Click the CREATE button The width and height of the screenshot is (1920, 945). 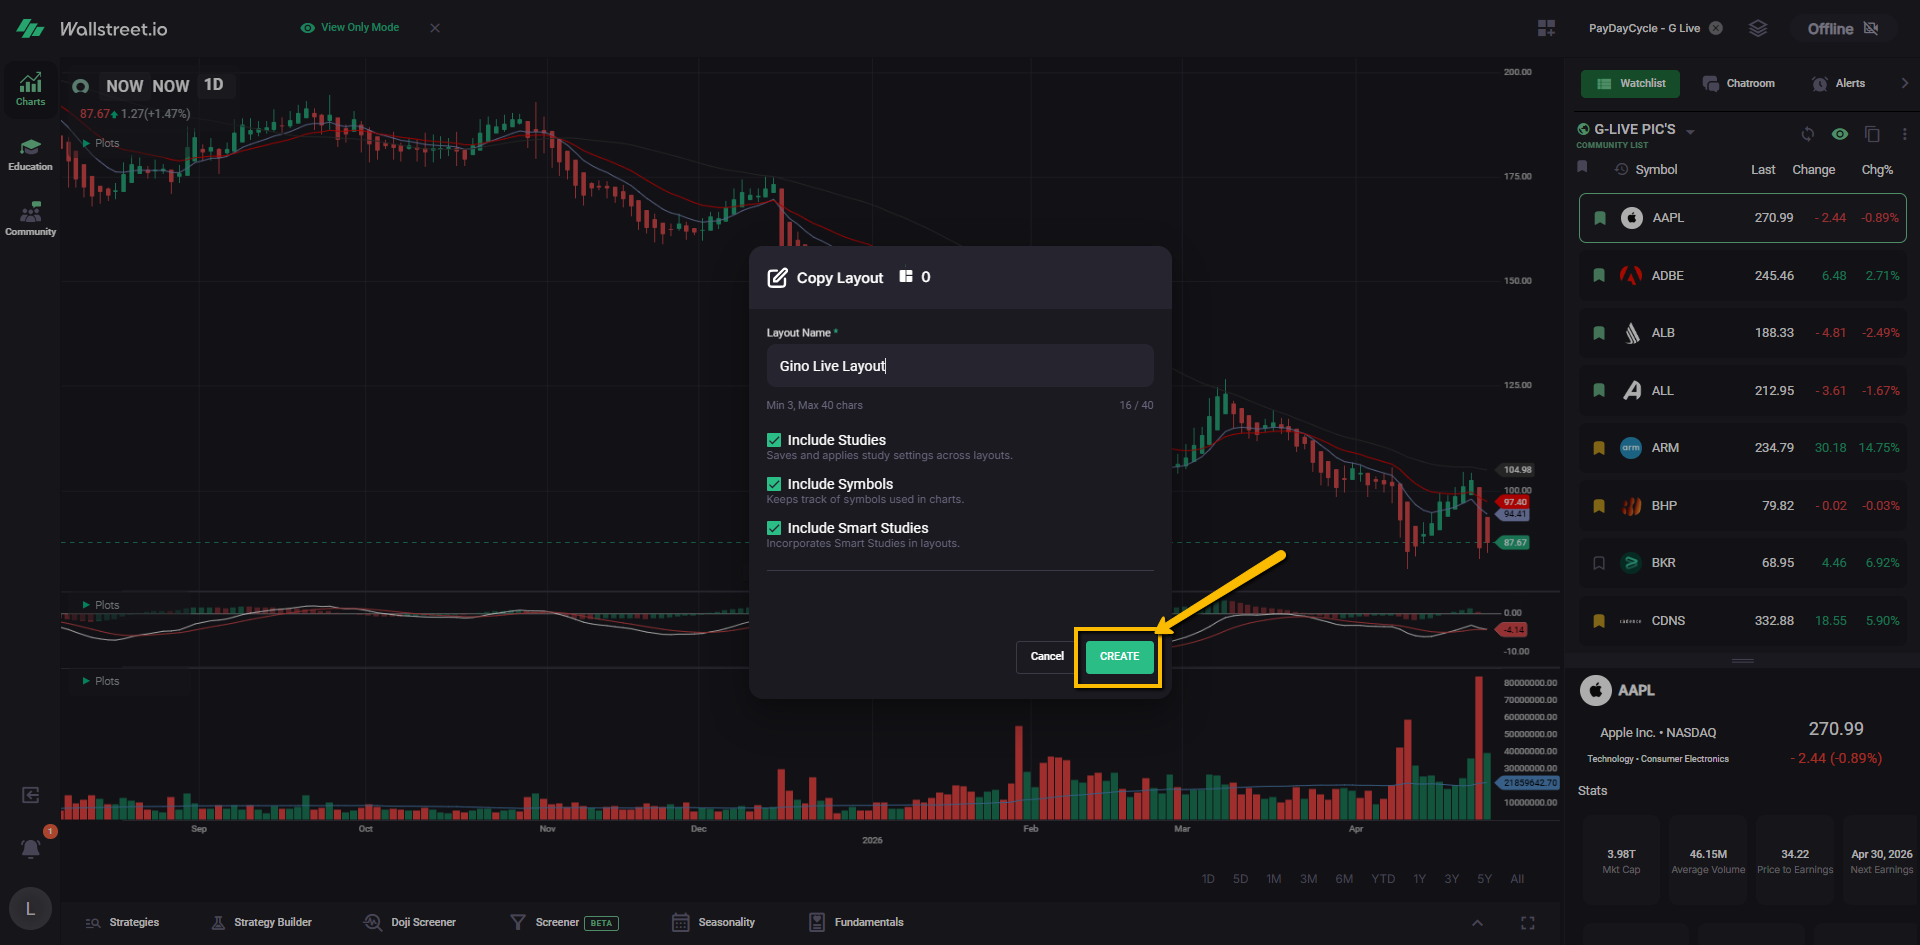1119,657
